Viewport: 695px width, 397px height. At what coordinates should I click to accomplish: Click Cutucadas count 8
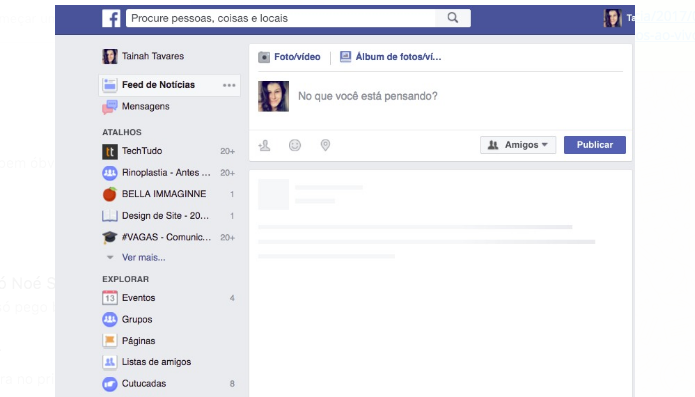pyautogui.click(x=232, y=384)
